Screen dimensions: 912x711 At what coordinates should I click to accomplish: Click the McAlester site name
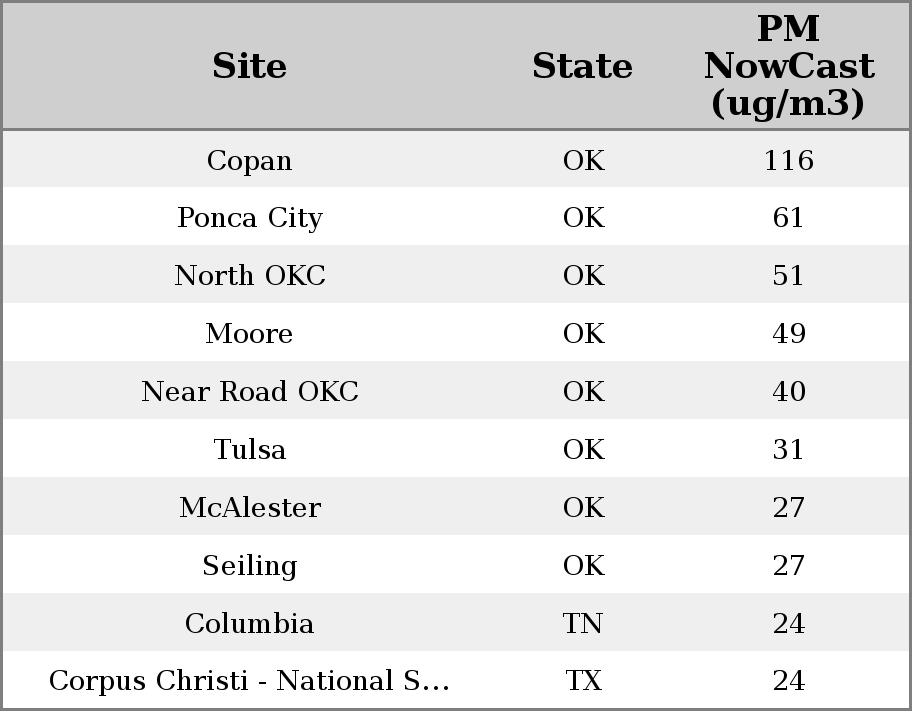click(249, 508)
